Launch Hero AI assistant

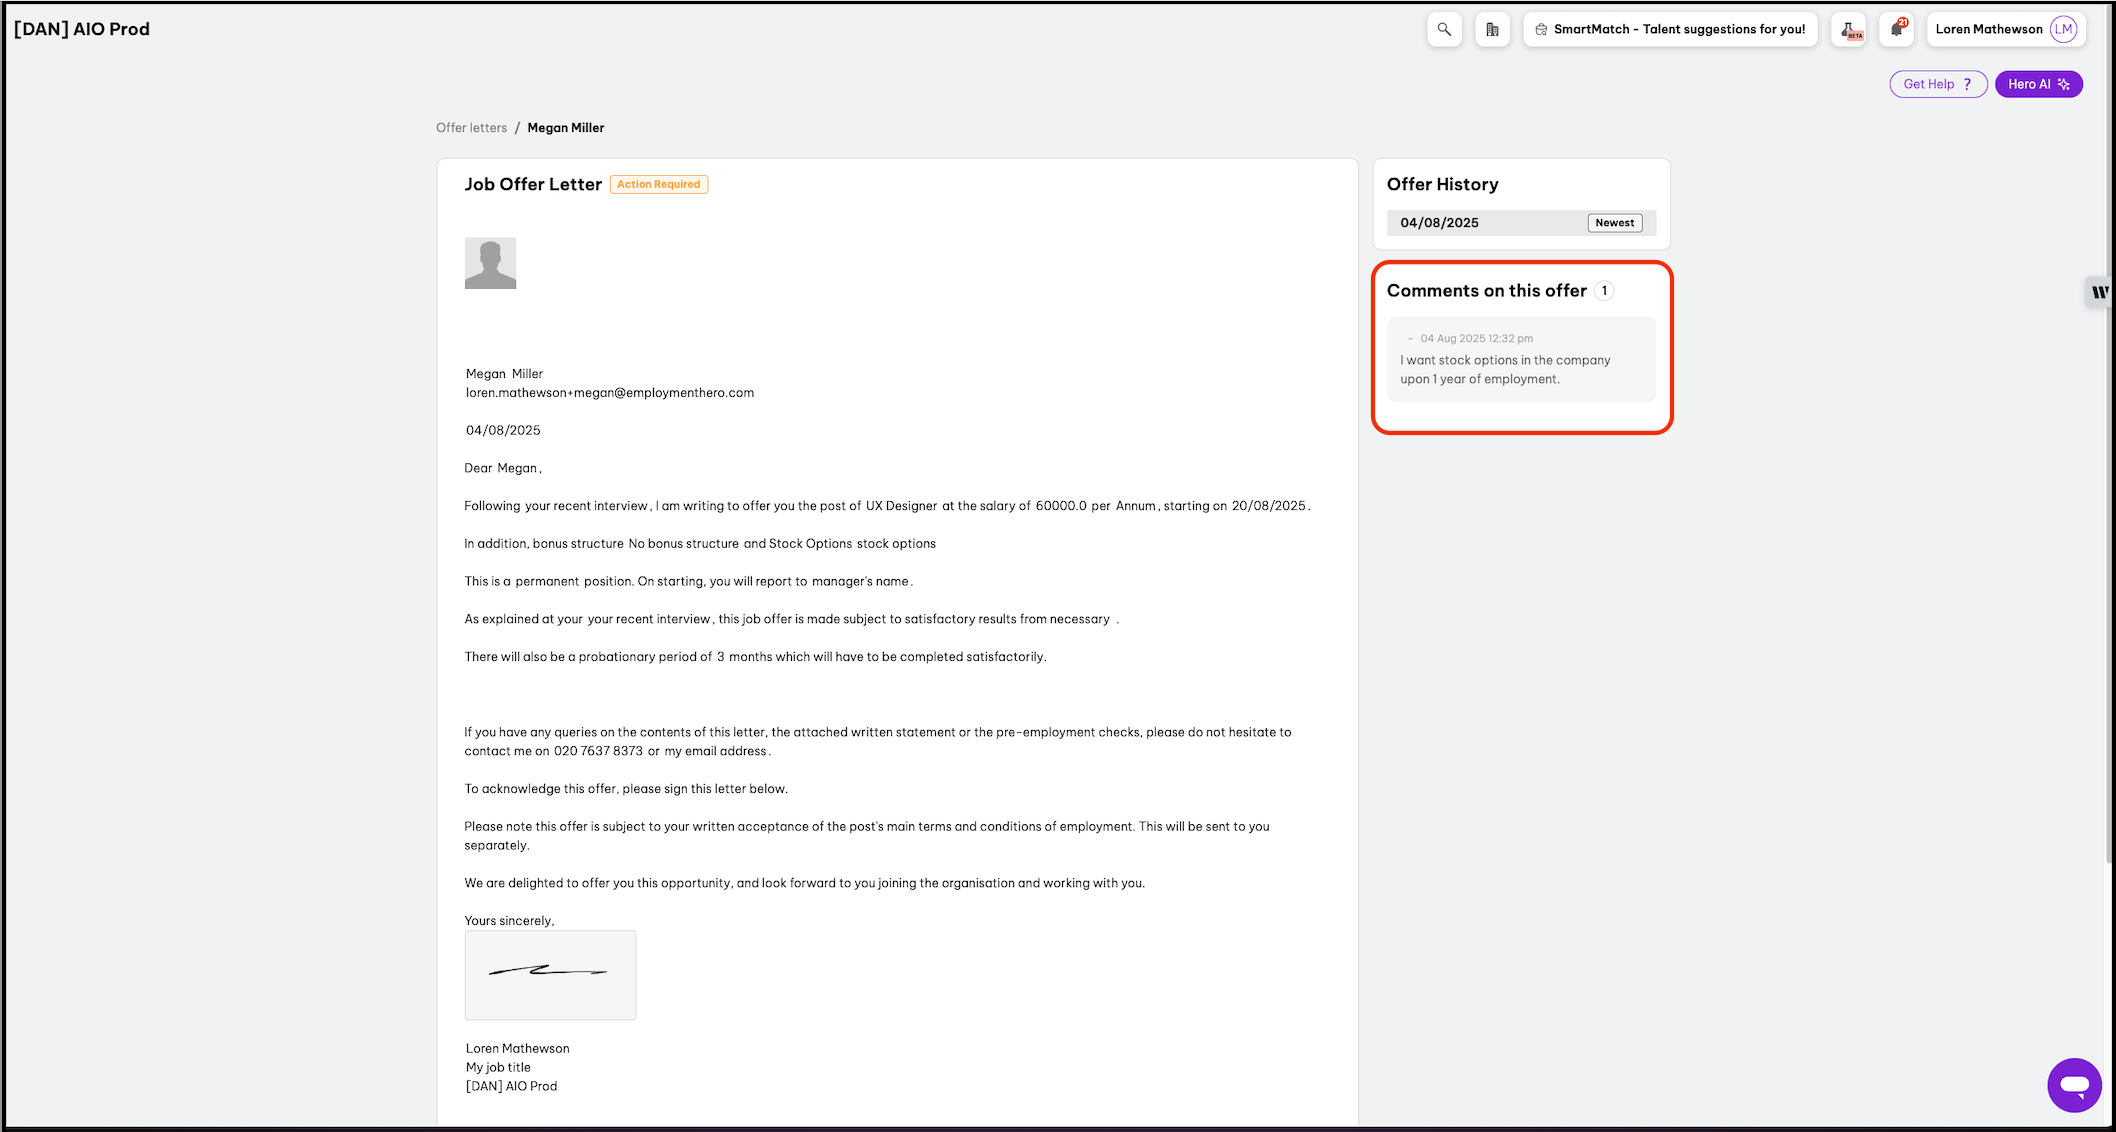pos(2038,84)
